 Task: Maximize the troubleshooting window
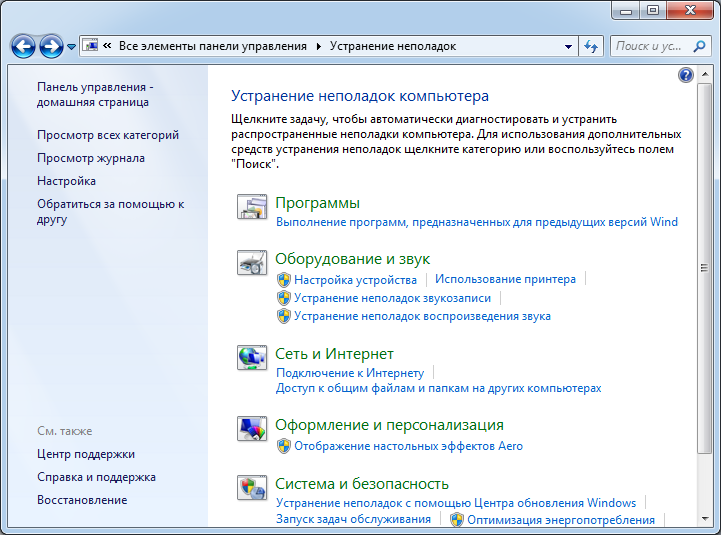point(652,10)
